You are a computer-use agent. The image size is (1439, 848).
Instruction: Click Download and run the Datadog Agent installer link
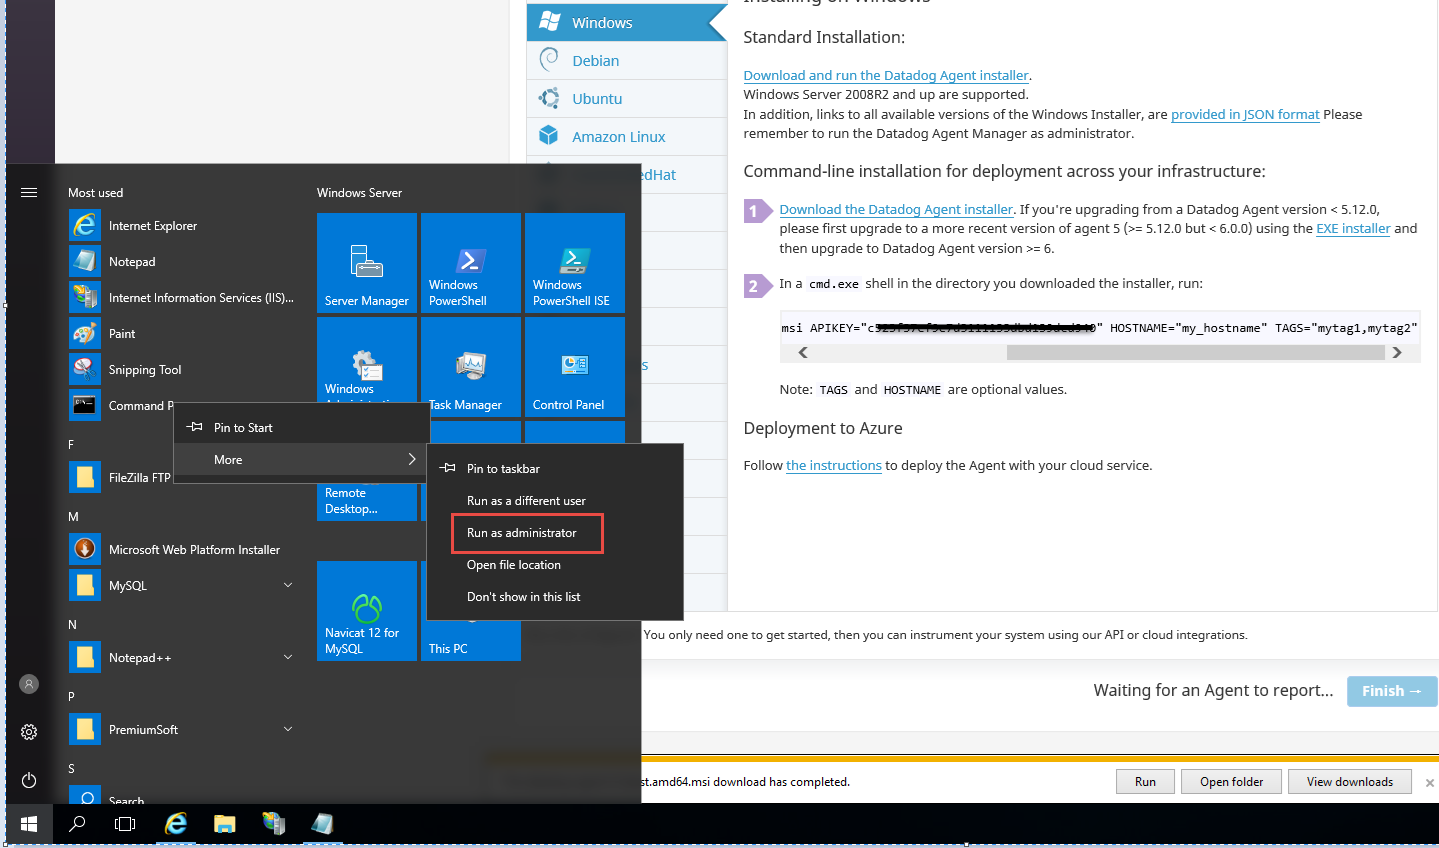click(886, 76)
